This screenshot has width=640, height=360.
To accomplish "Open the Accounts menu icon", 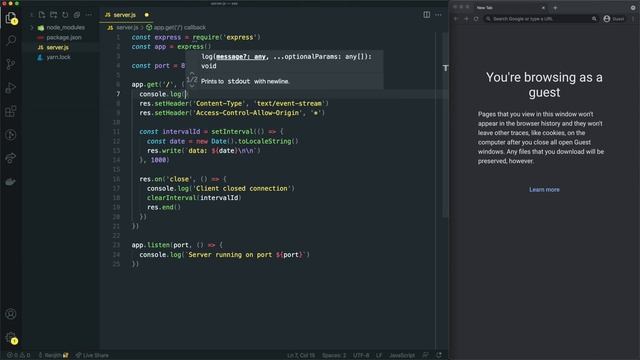I will coord(11,314).
